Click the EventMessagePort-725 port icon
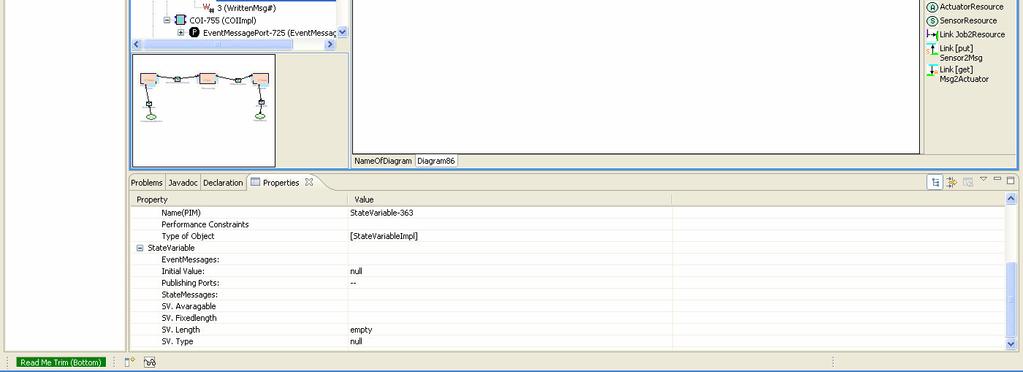The width and height of the screenshot is (1023, 372). click(x=194, y=32)
